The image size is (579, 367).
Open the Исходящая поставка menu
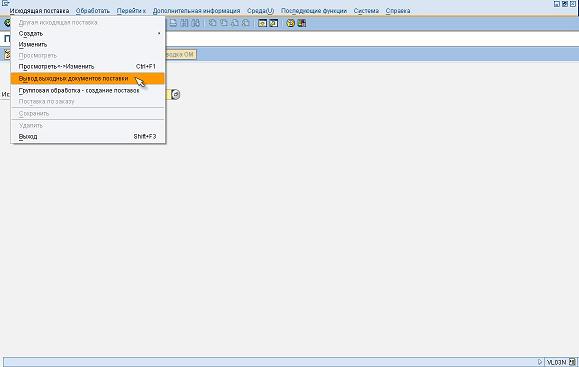tap(39, 11)
